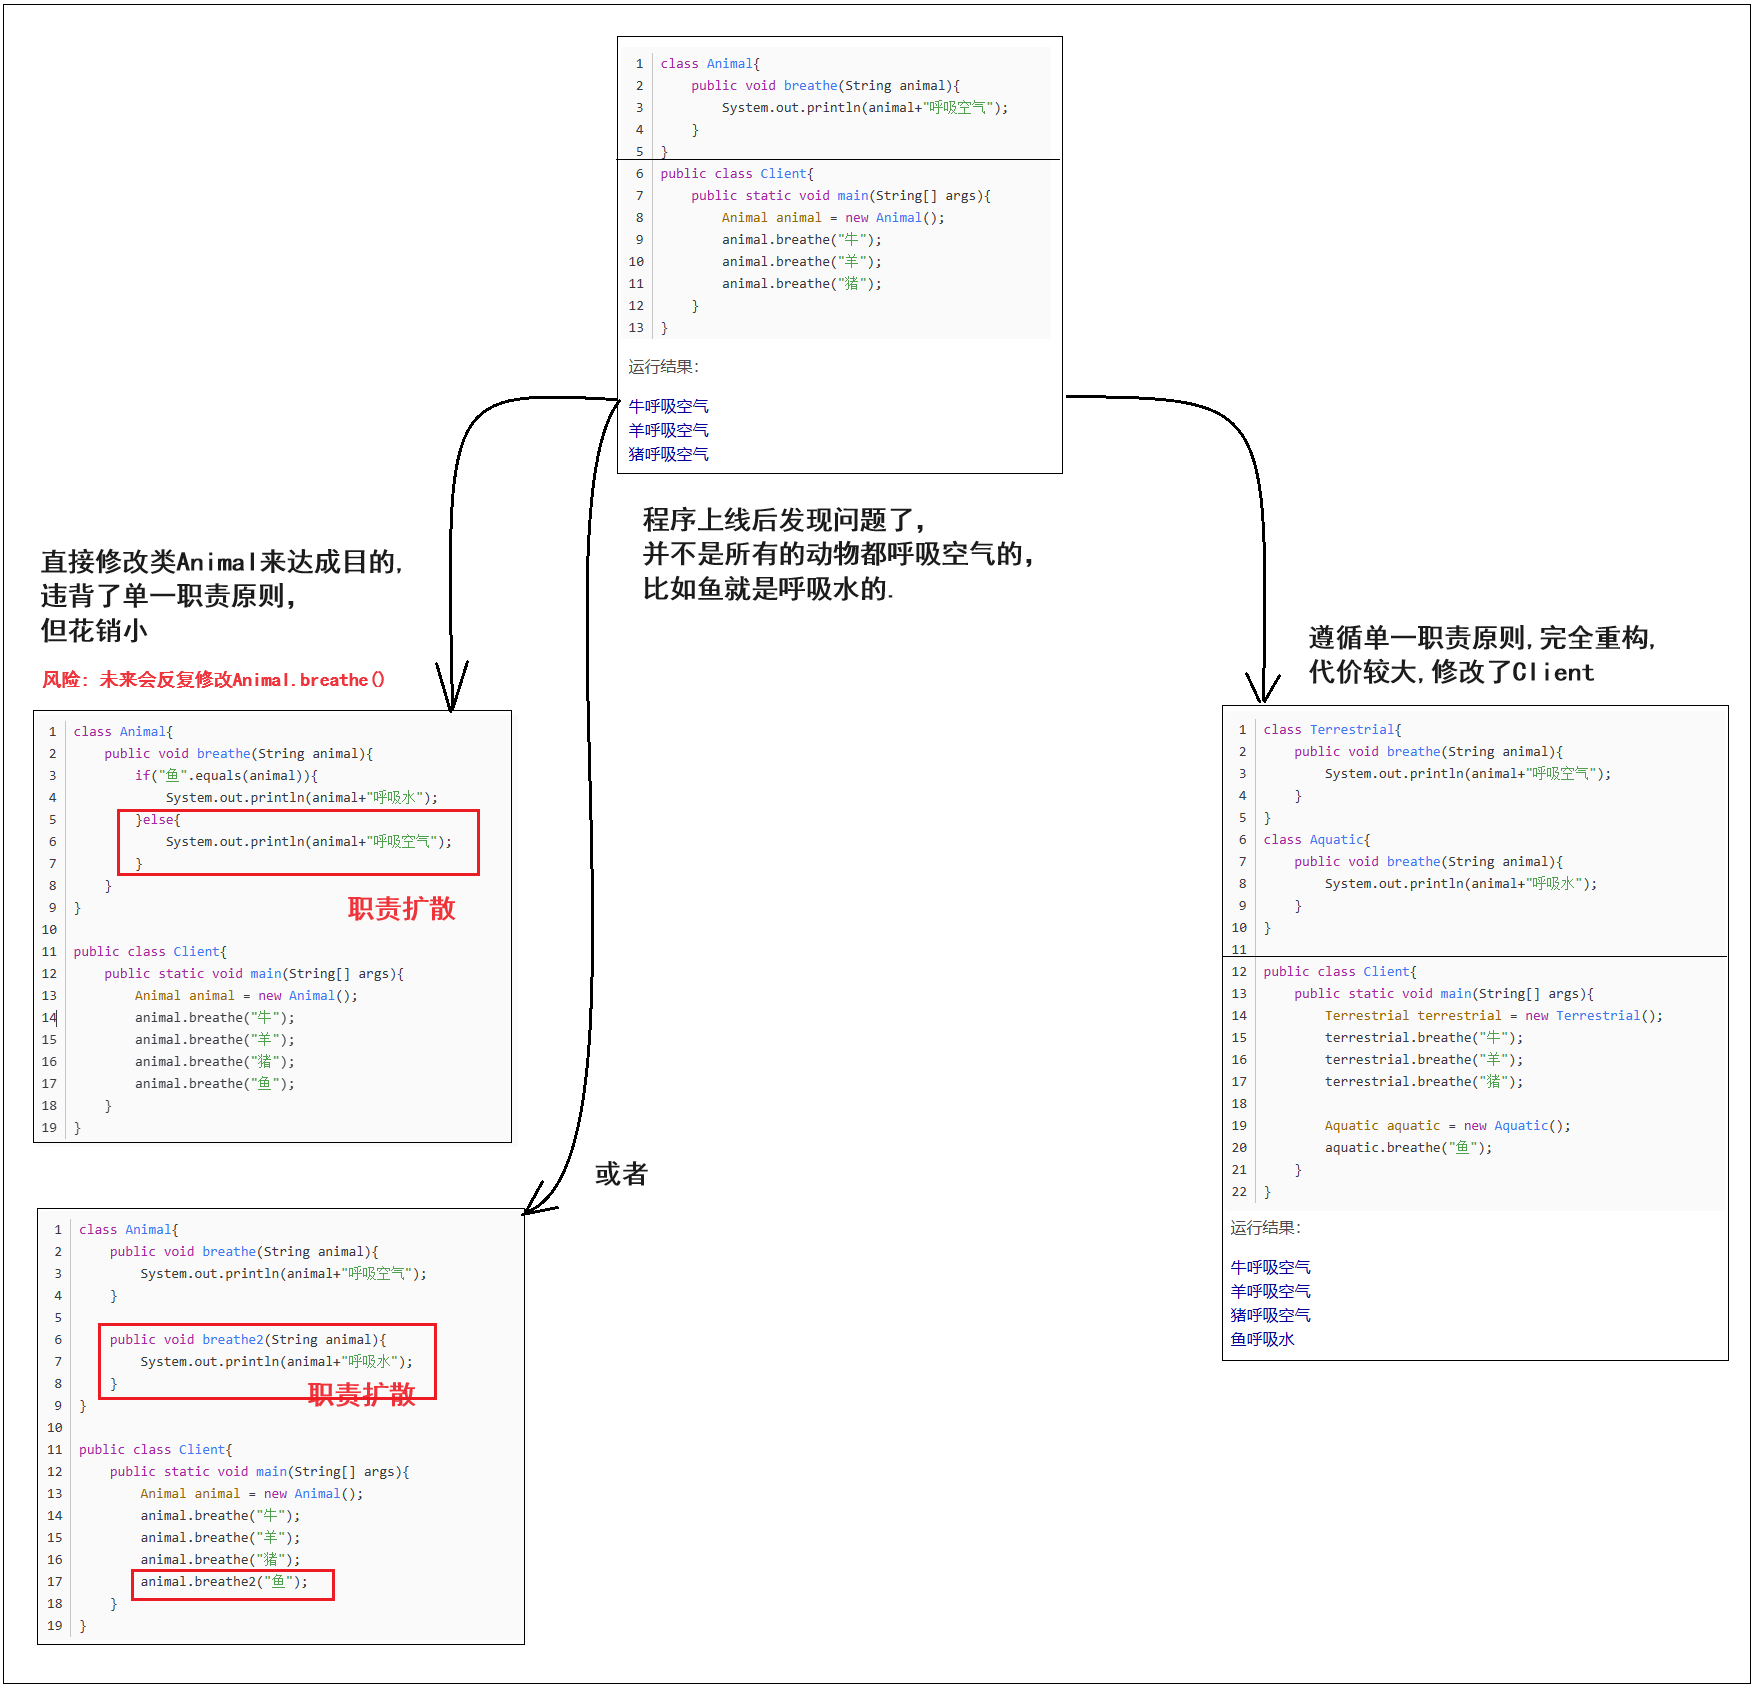This screenshot has width=1761, height=1693.
Task: Click the output line "鱼呼吸水"
Action: 1262,1340
